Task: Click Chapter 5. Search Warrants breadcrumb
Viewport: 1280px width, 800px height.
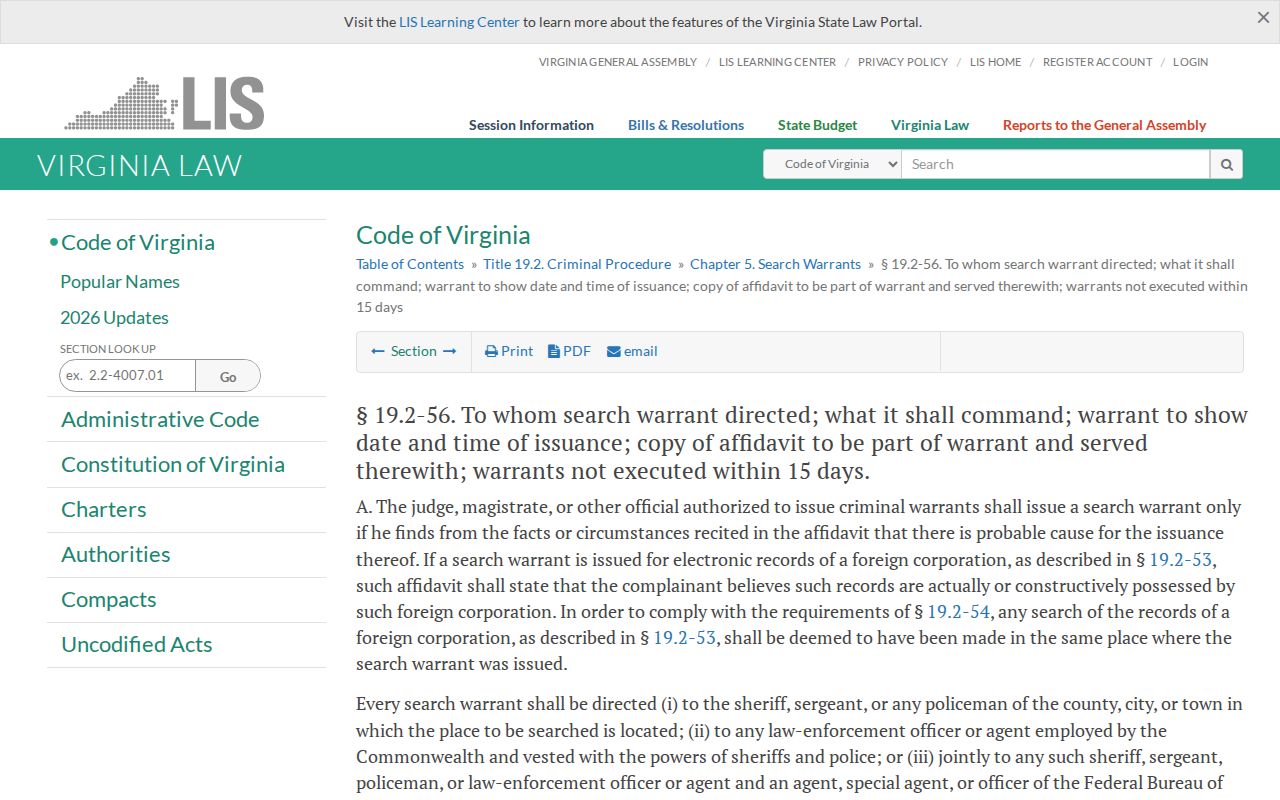Action: (x=775, y=264)
